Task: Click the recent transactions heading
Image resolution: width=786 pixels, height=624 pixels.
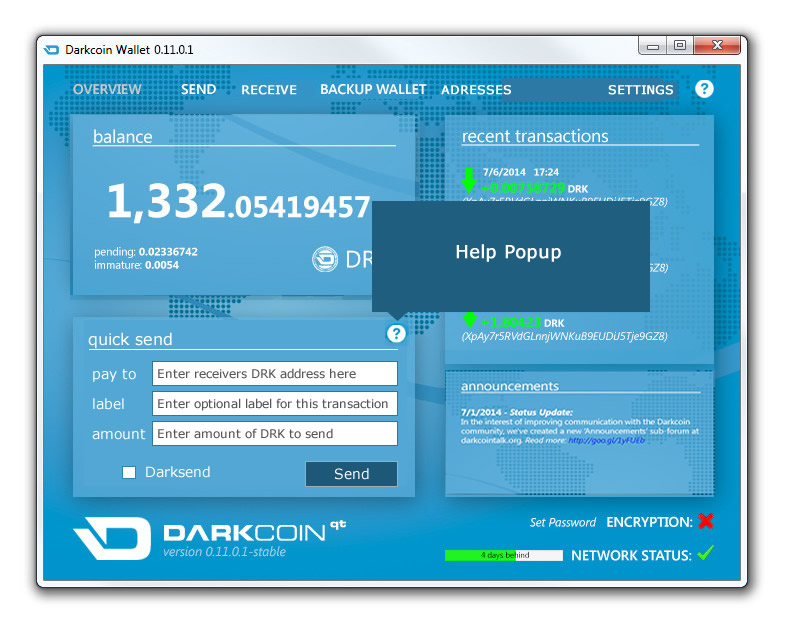Action: point(535,136)
